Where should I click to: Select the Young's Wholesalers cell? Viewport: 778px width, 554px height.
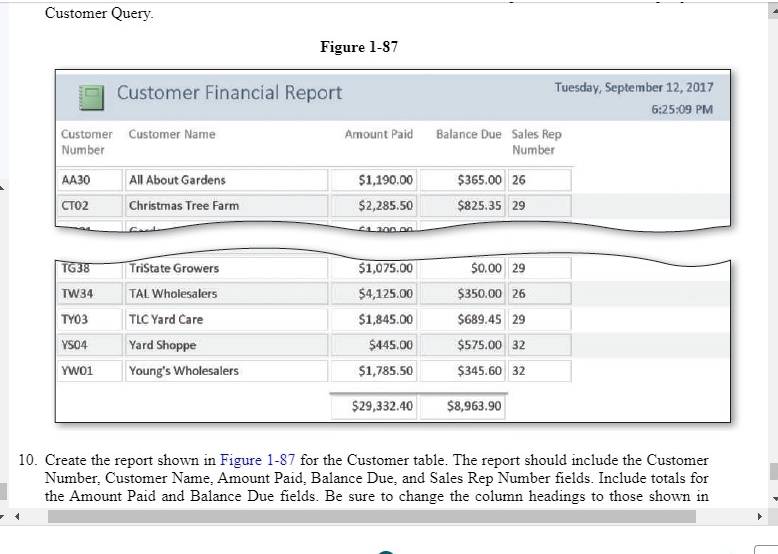226,371
